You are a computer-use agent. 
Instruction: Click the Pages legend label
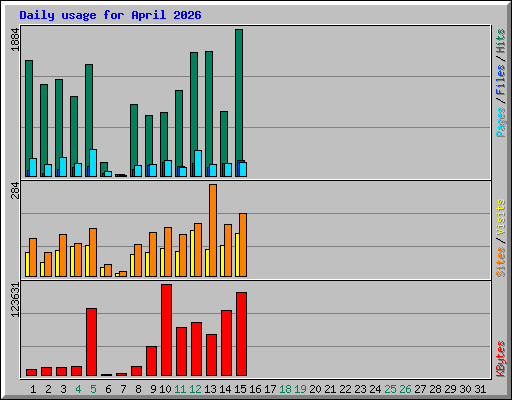pyautogui.click(x=500, y=122)
